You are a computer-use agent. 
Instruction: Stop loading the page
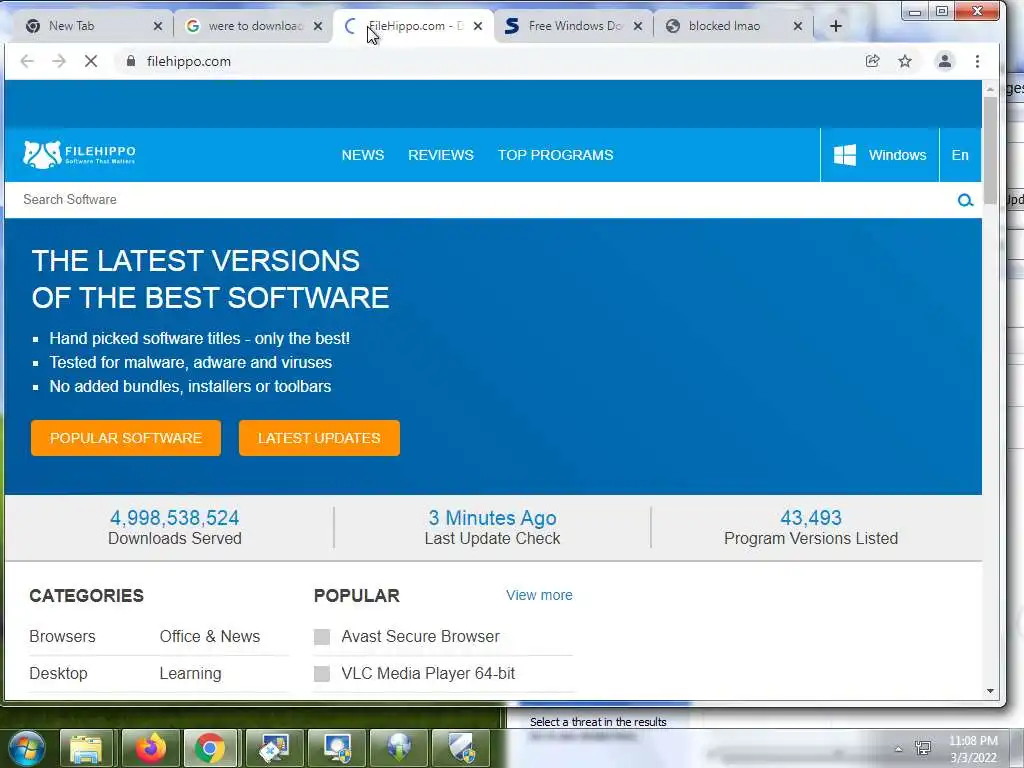91,61
